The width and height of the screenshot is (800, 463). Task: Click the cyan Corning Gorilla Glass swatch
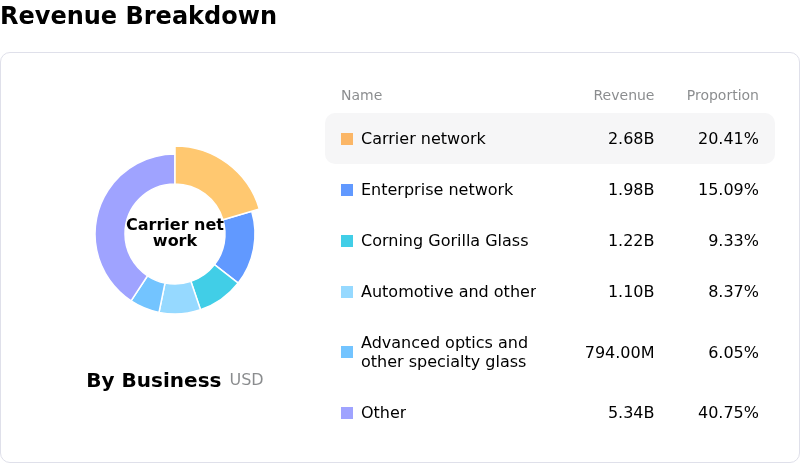[347, 241]
